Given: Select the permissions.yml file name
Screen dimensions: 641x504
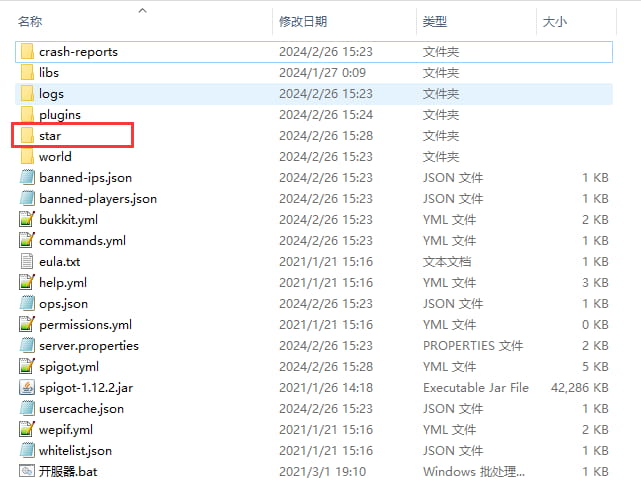Looking at the screenshot, I should click(x=85, y=324).
